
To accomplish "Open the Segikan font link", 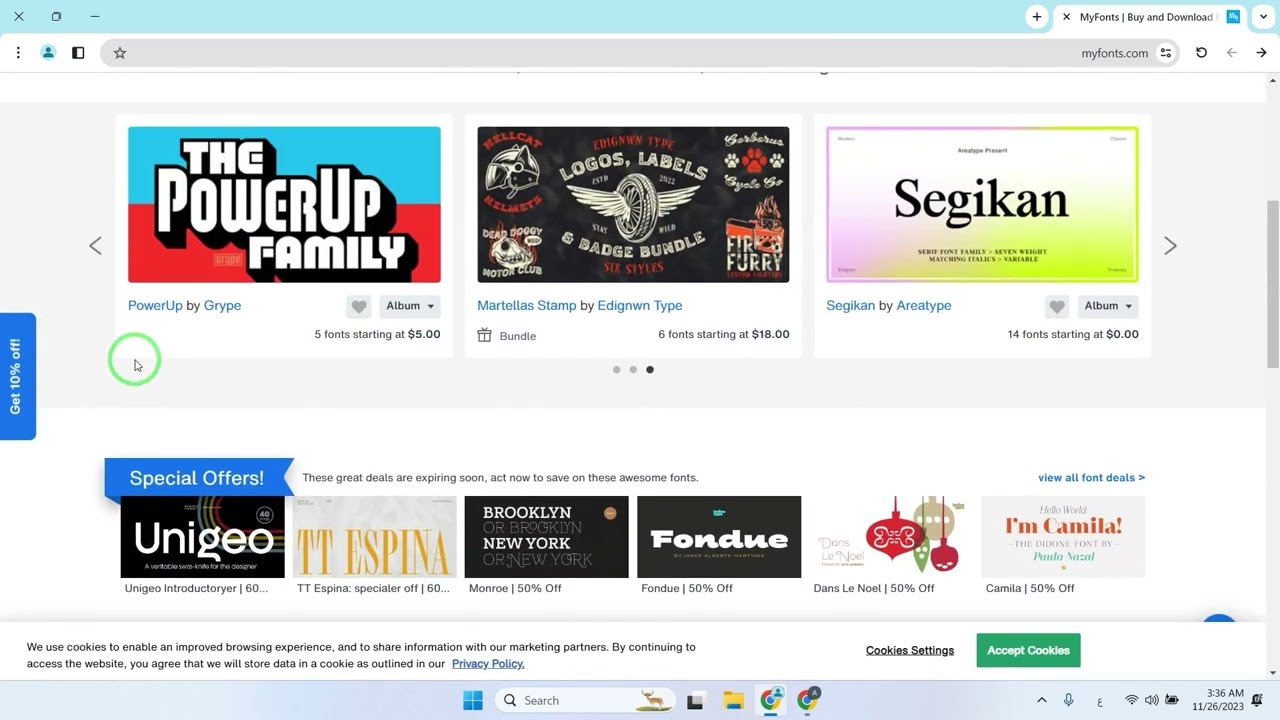I will [x=850, y=305].
